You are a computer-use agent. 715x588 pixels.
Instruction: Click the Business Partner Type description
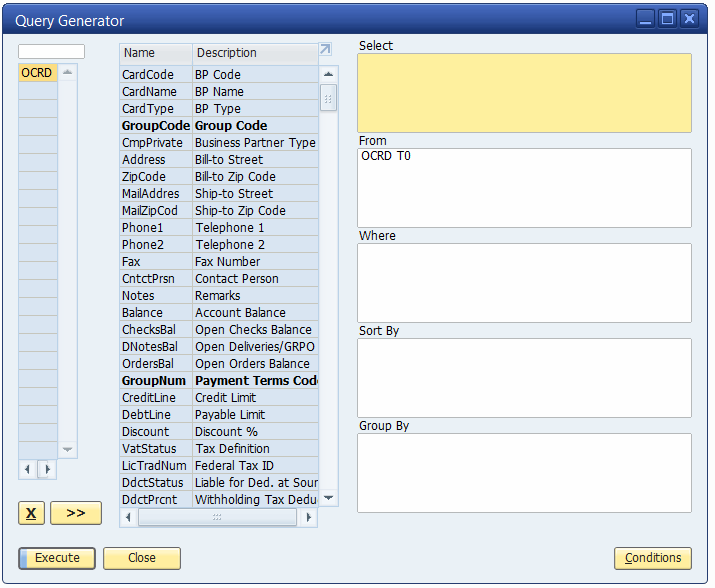255,142
